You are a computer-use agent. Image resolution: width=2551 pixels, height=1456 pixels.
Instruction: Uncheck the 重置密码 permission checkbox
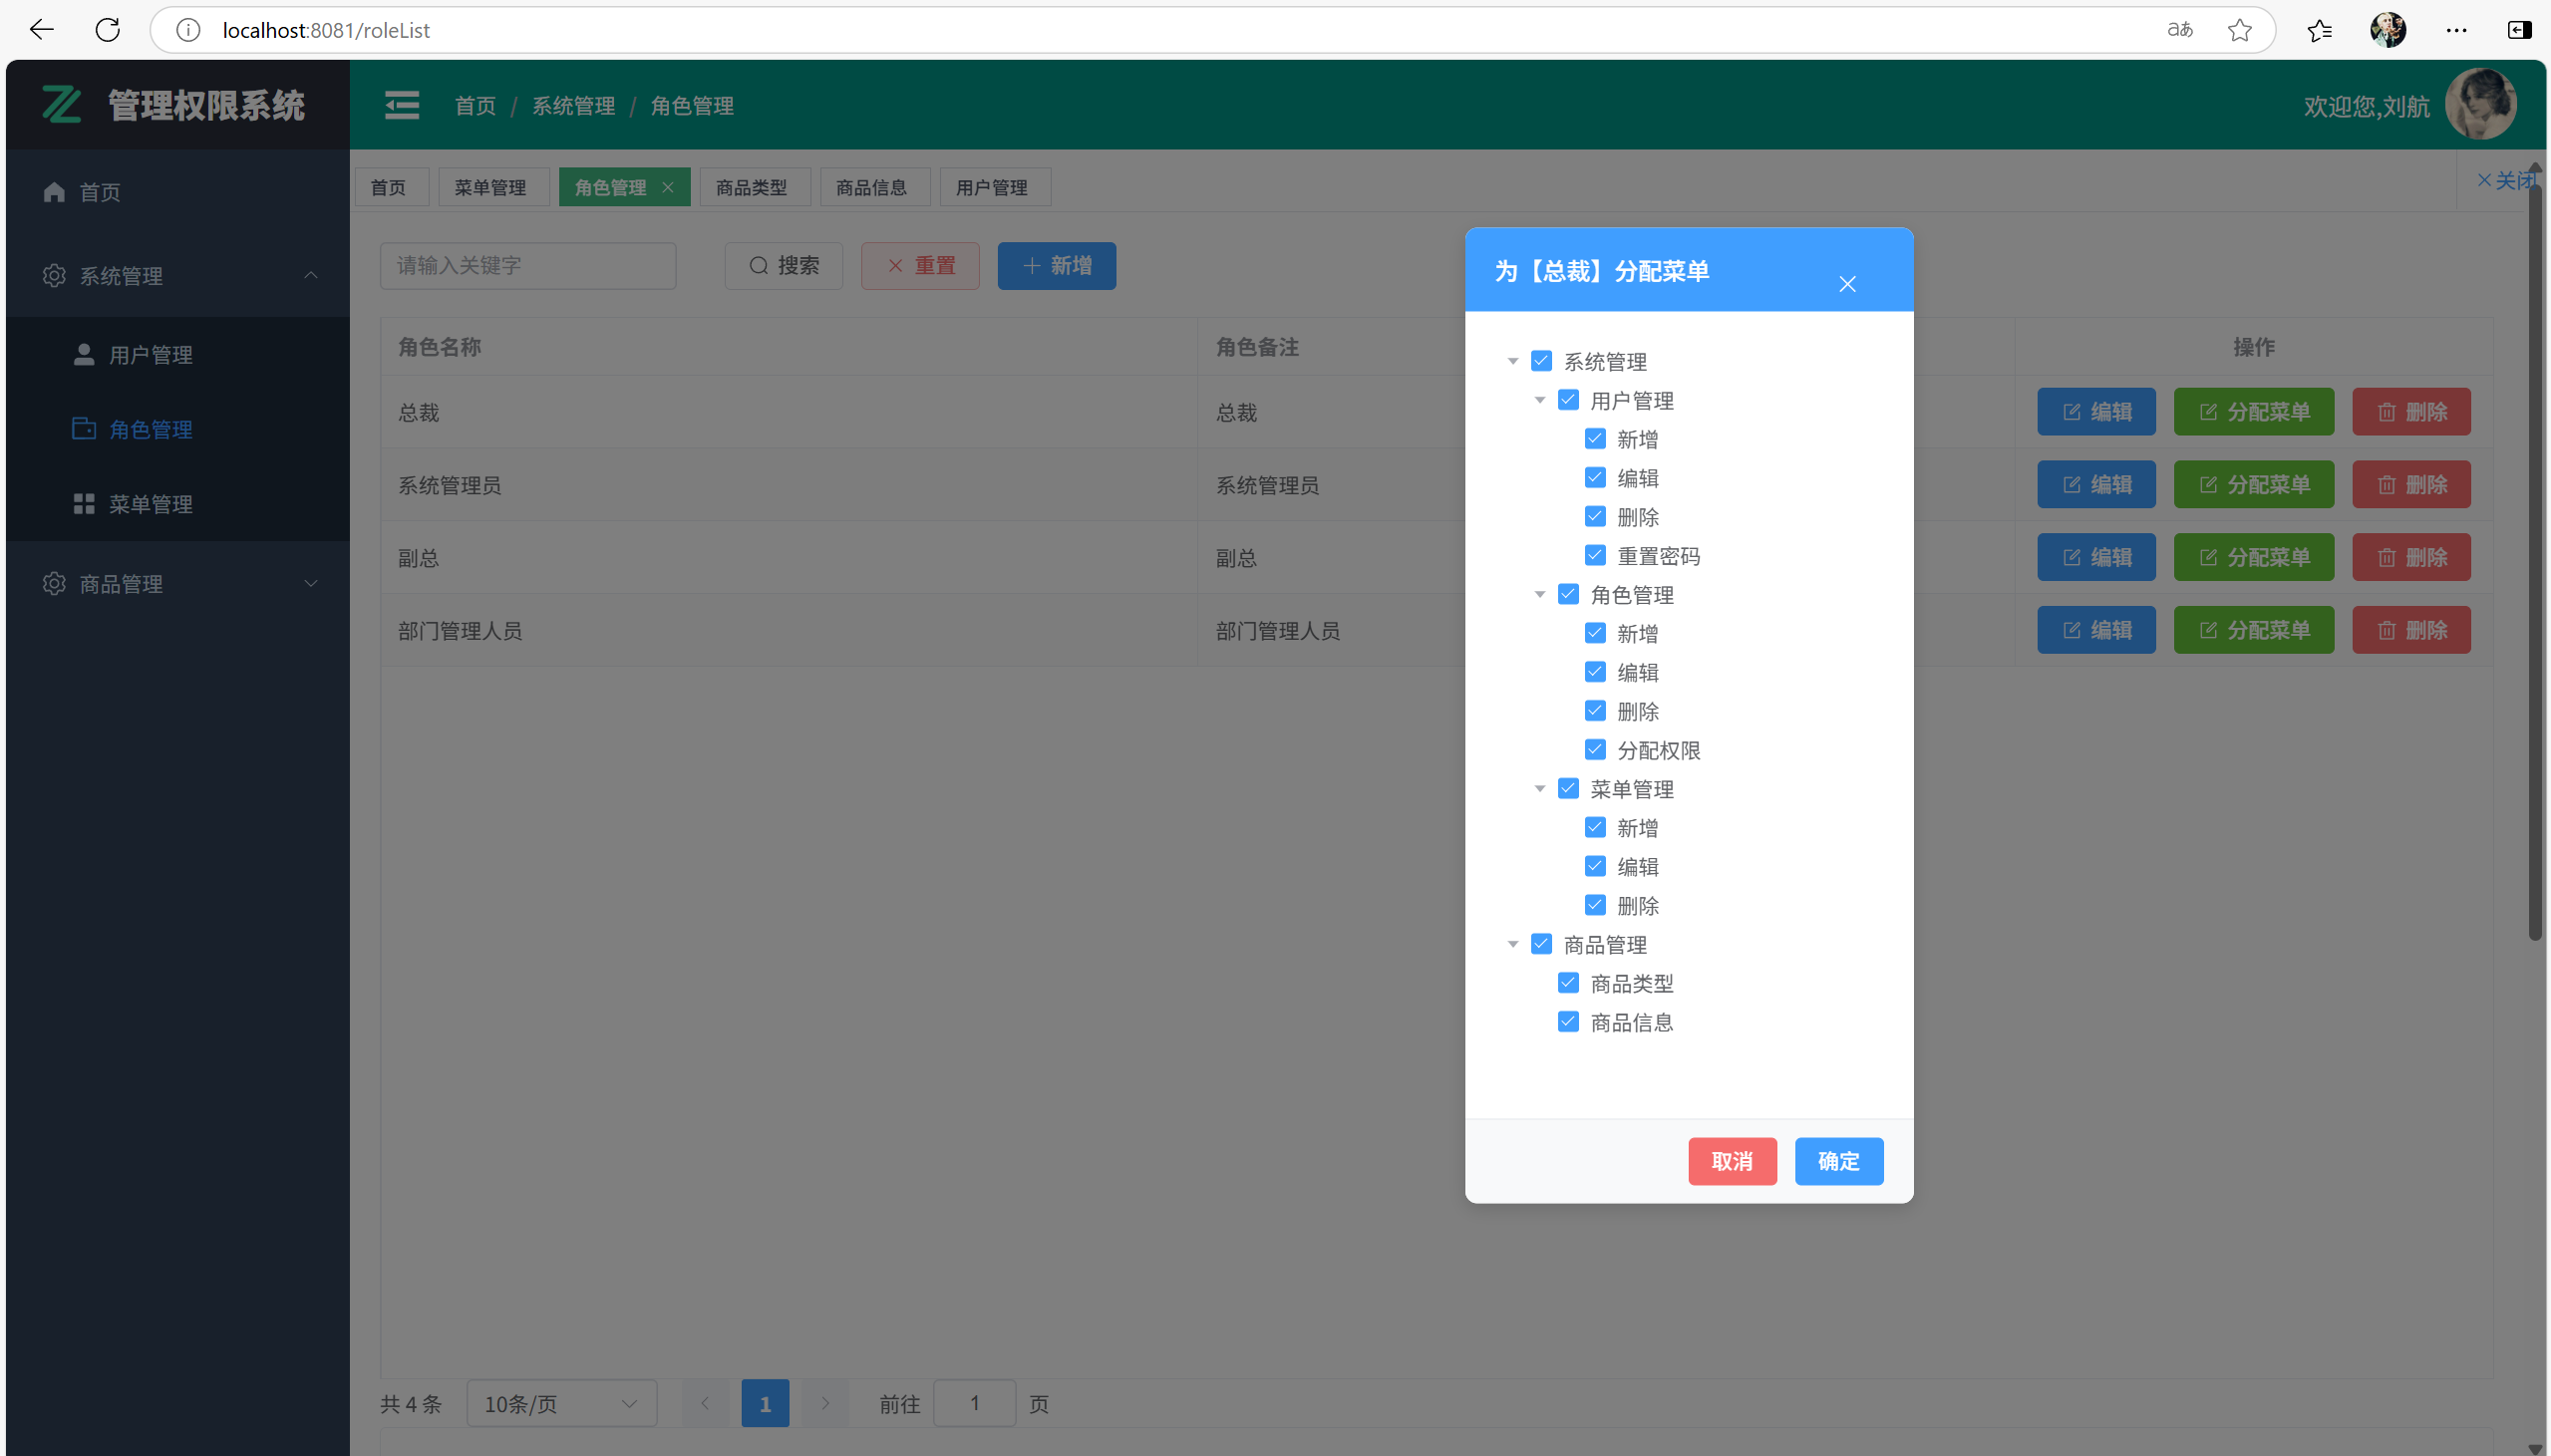pyautogui.click(x=1594, y=555)
